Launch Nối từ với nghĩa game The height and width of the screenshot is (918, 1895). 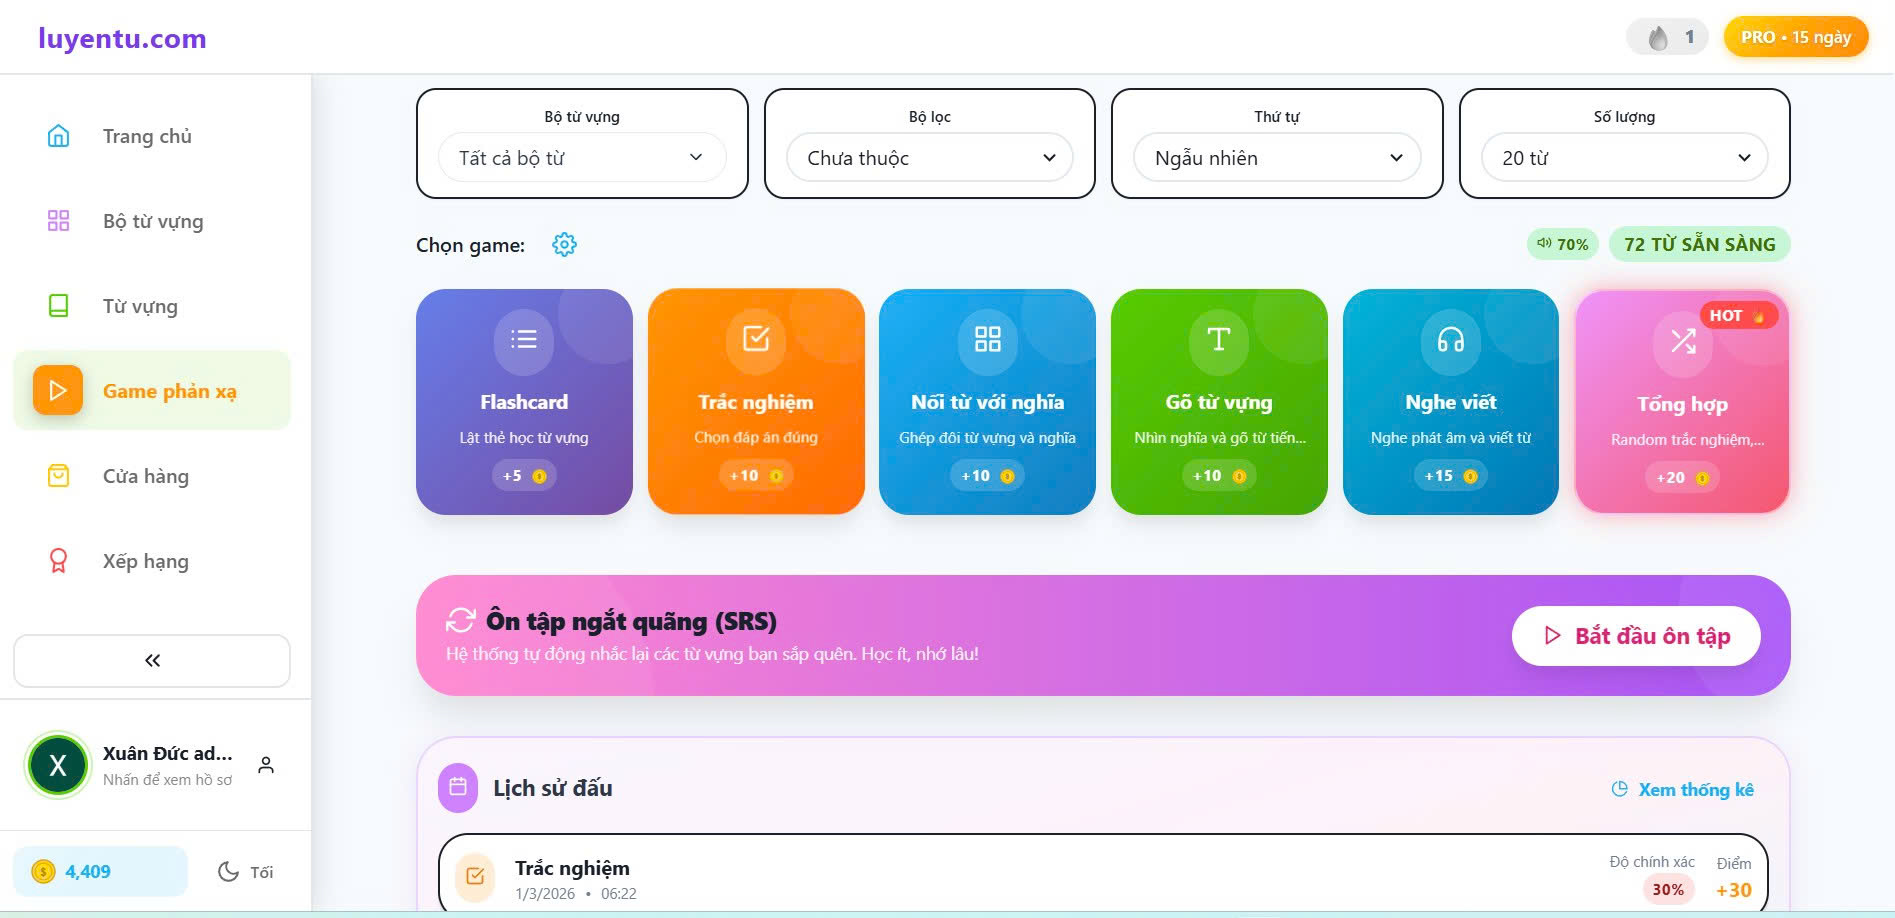(x=987, y=402)
